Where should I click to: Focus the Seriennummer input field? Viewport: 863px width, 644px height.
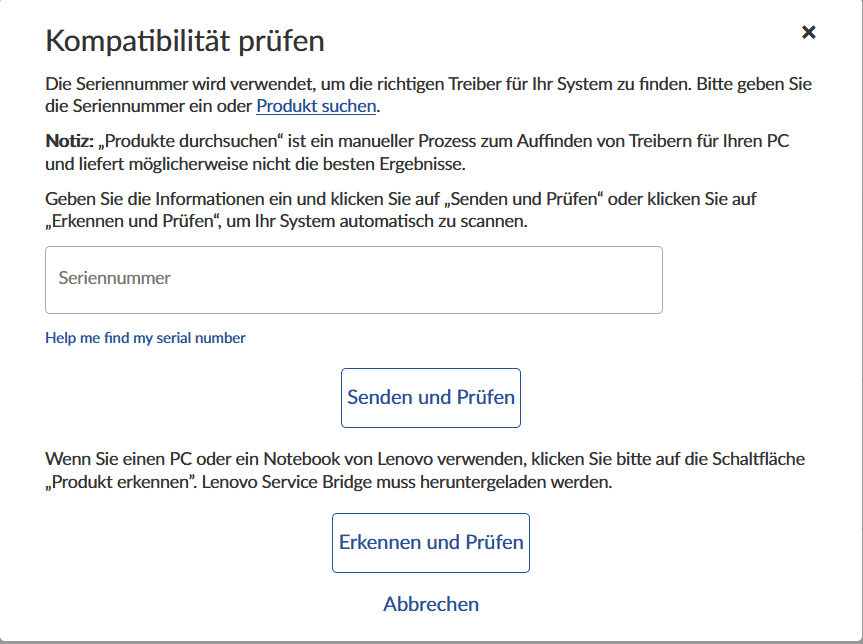[x=354, y=280]
